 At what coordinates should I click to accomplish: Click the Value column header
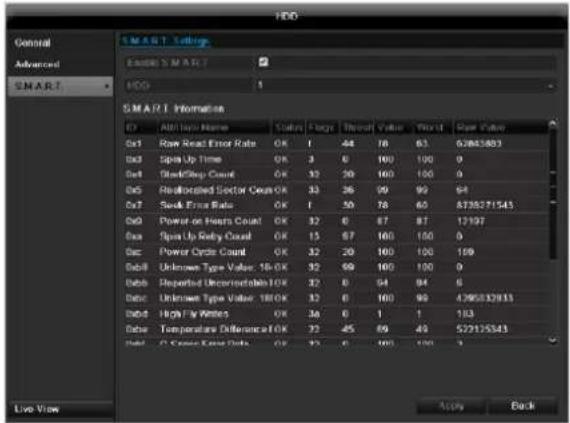(x=392, y=128)
